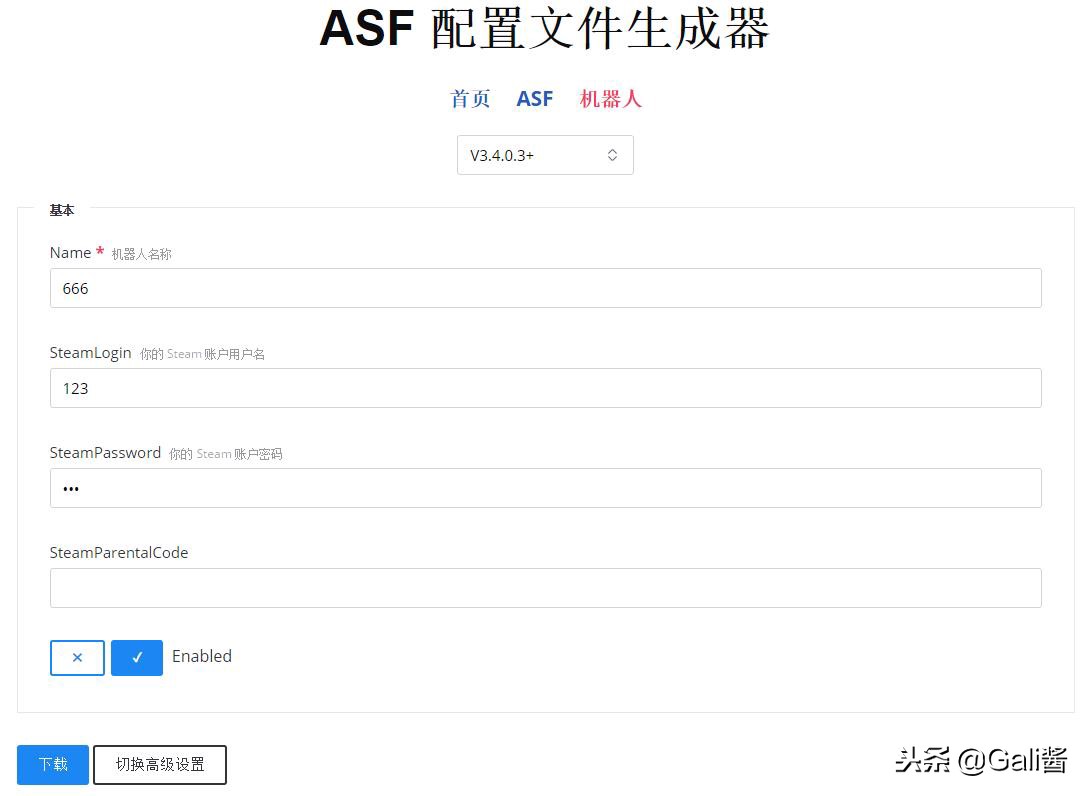
Task: Click 切换高级设置 to show advanced settings
Action: [160, 764]
